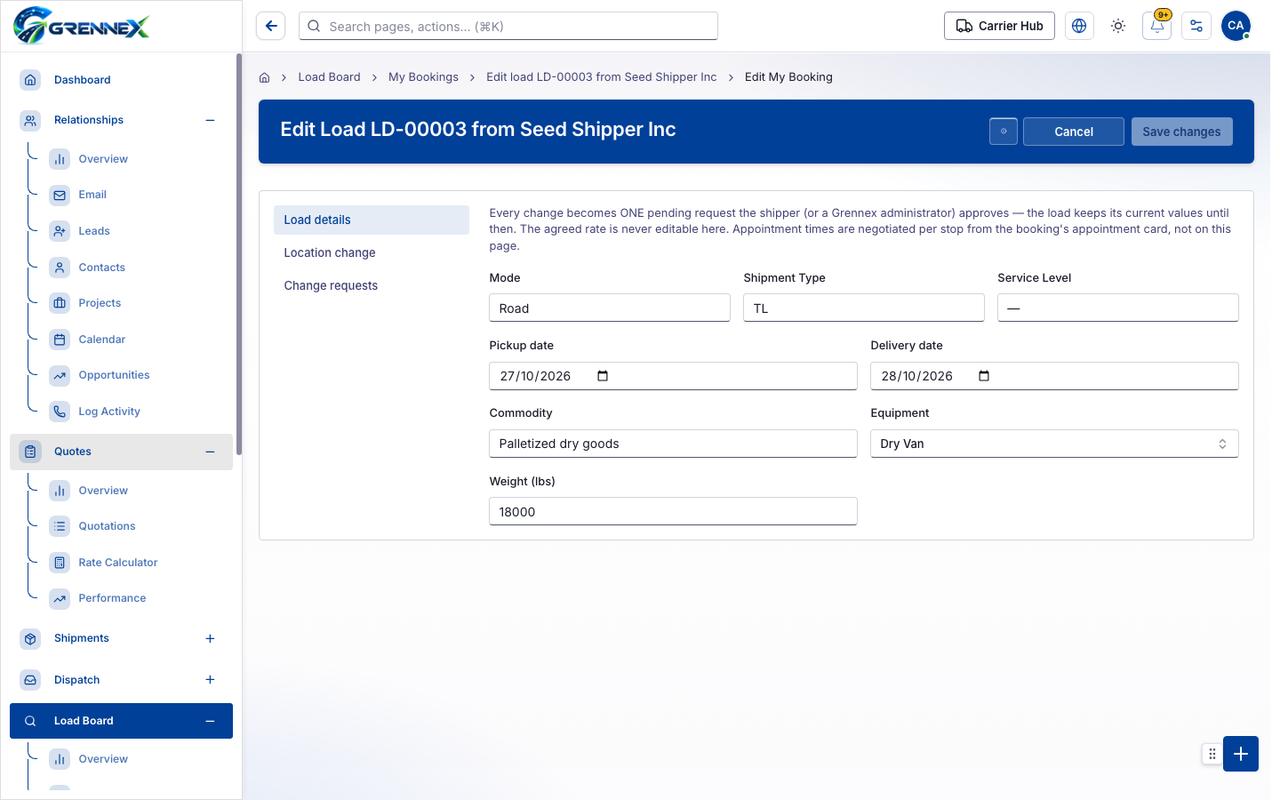Click the back arrow button
The width and height of the screenshot is (1280, 800).
click(x=271, y=26)
